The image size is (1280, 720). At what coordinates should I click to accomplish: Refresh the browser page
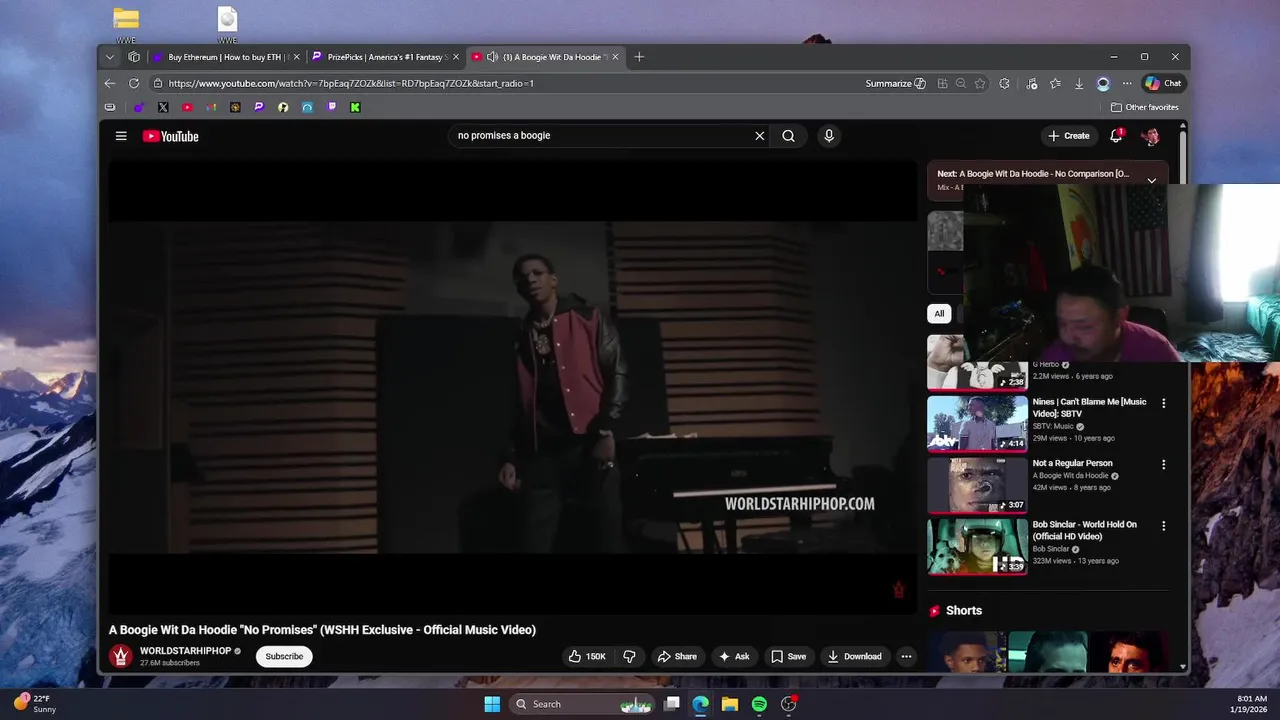click(x=134, y=83)
